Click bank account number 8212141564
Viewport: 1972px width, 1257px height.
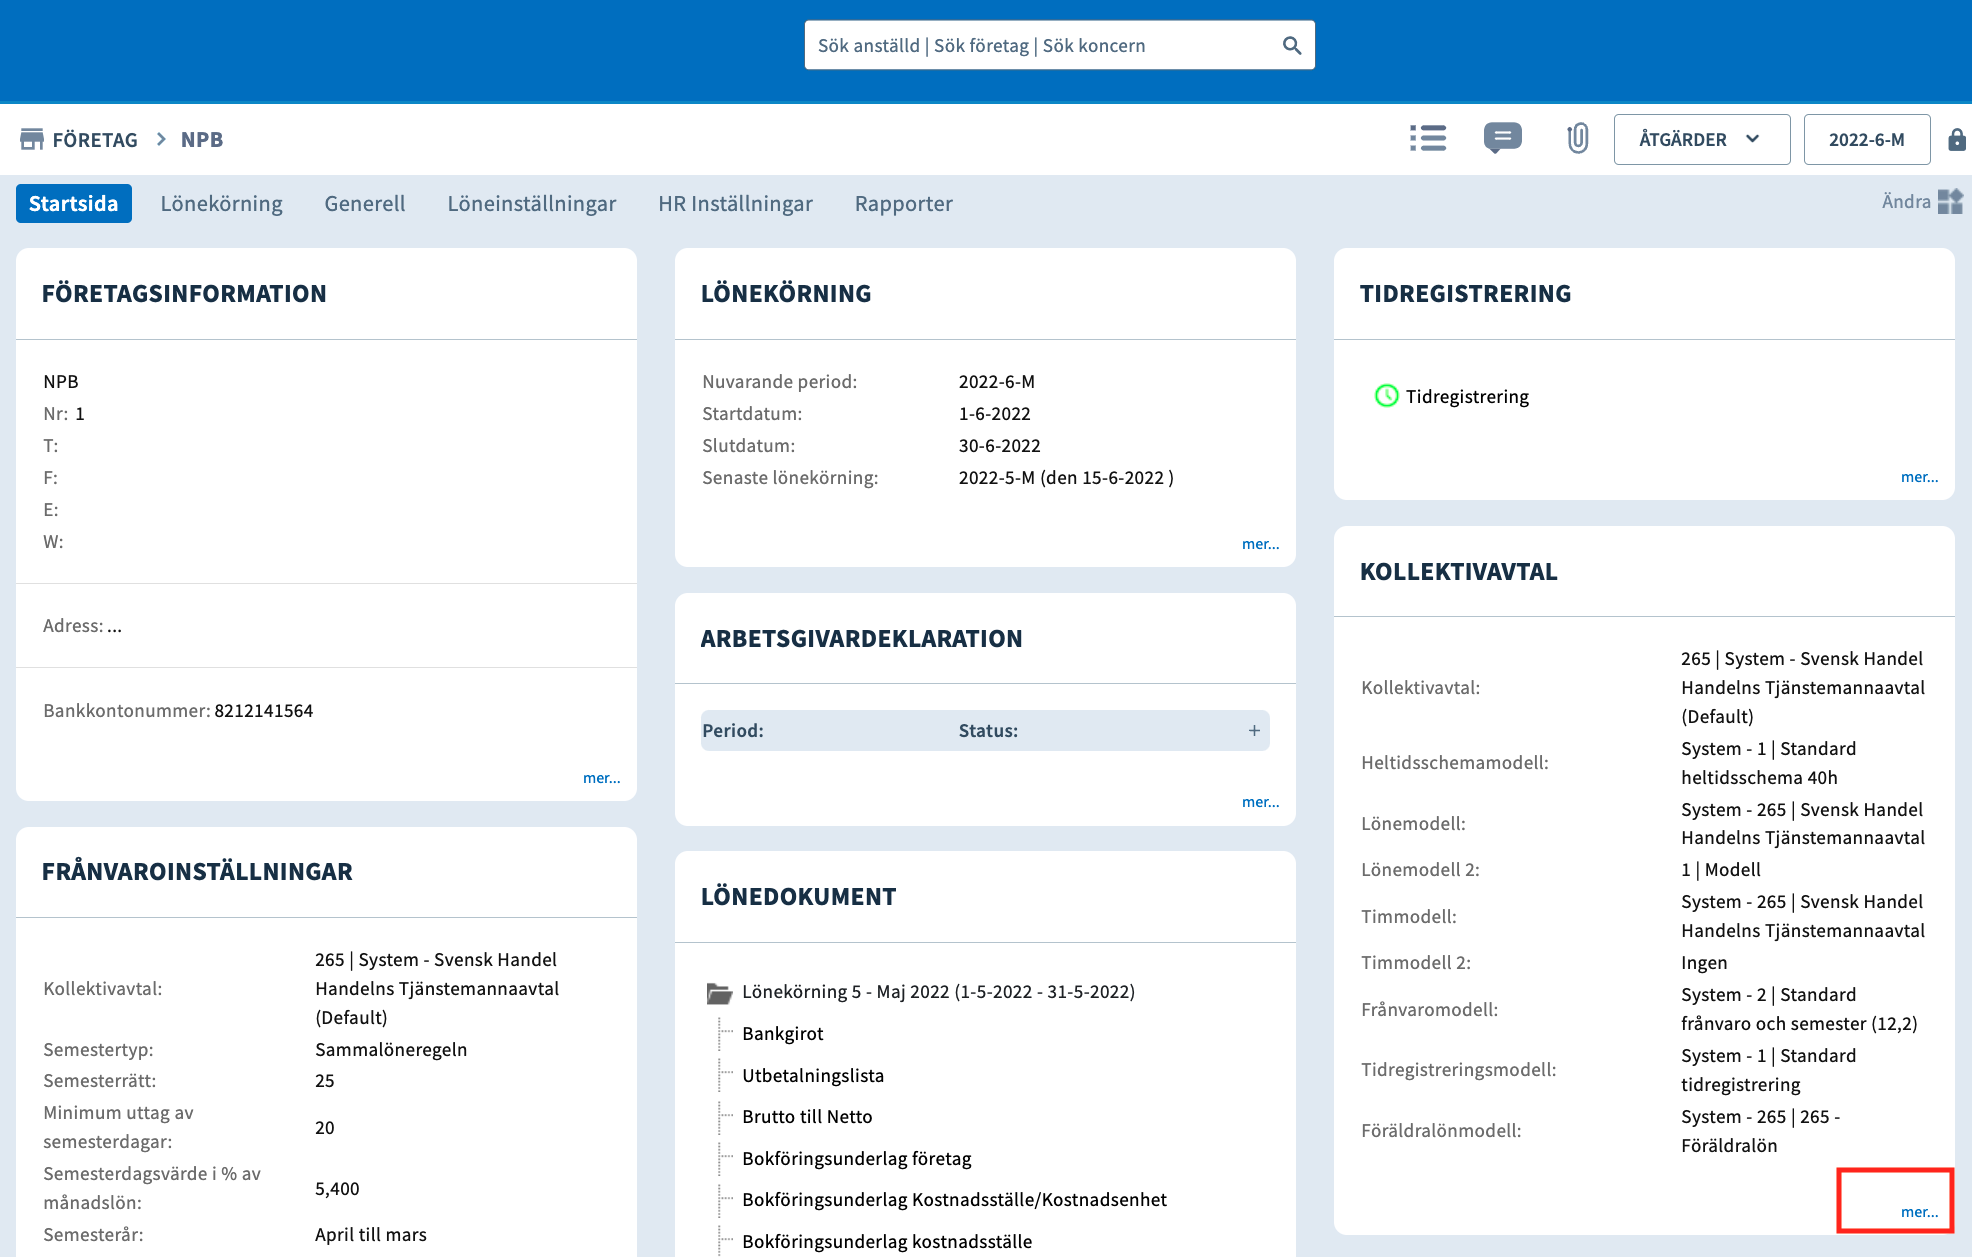click(264, 711)
